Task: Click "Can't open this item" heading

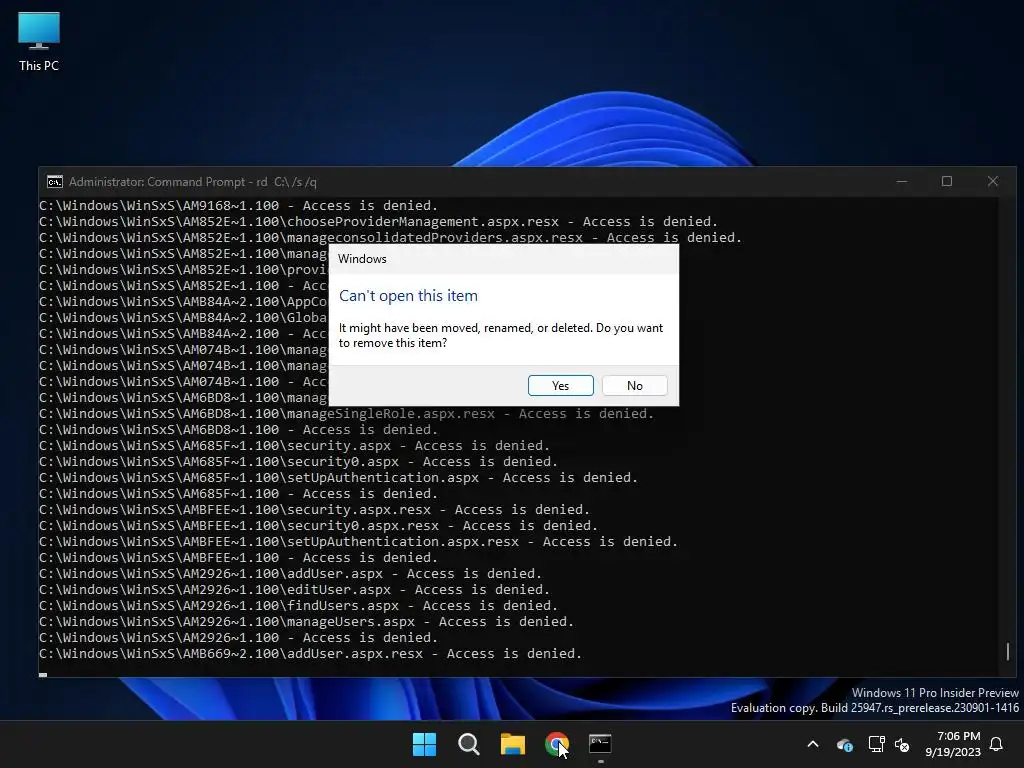Action: (x=408, y=296)
